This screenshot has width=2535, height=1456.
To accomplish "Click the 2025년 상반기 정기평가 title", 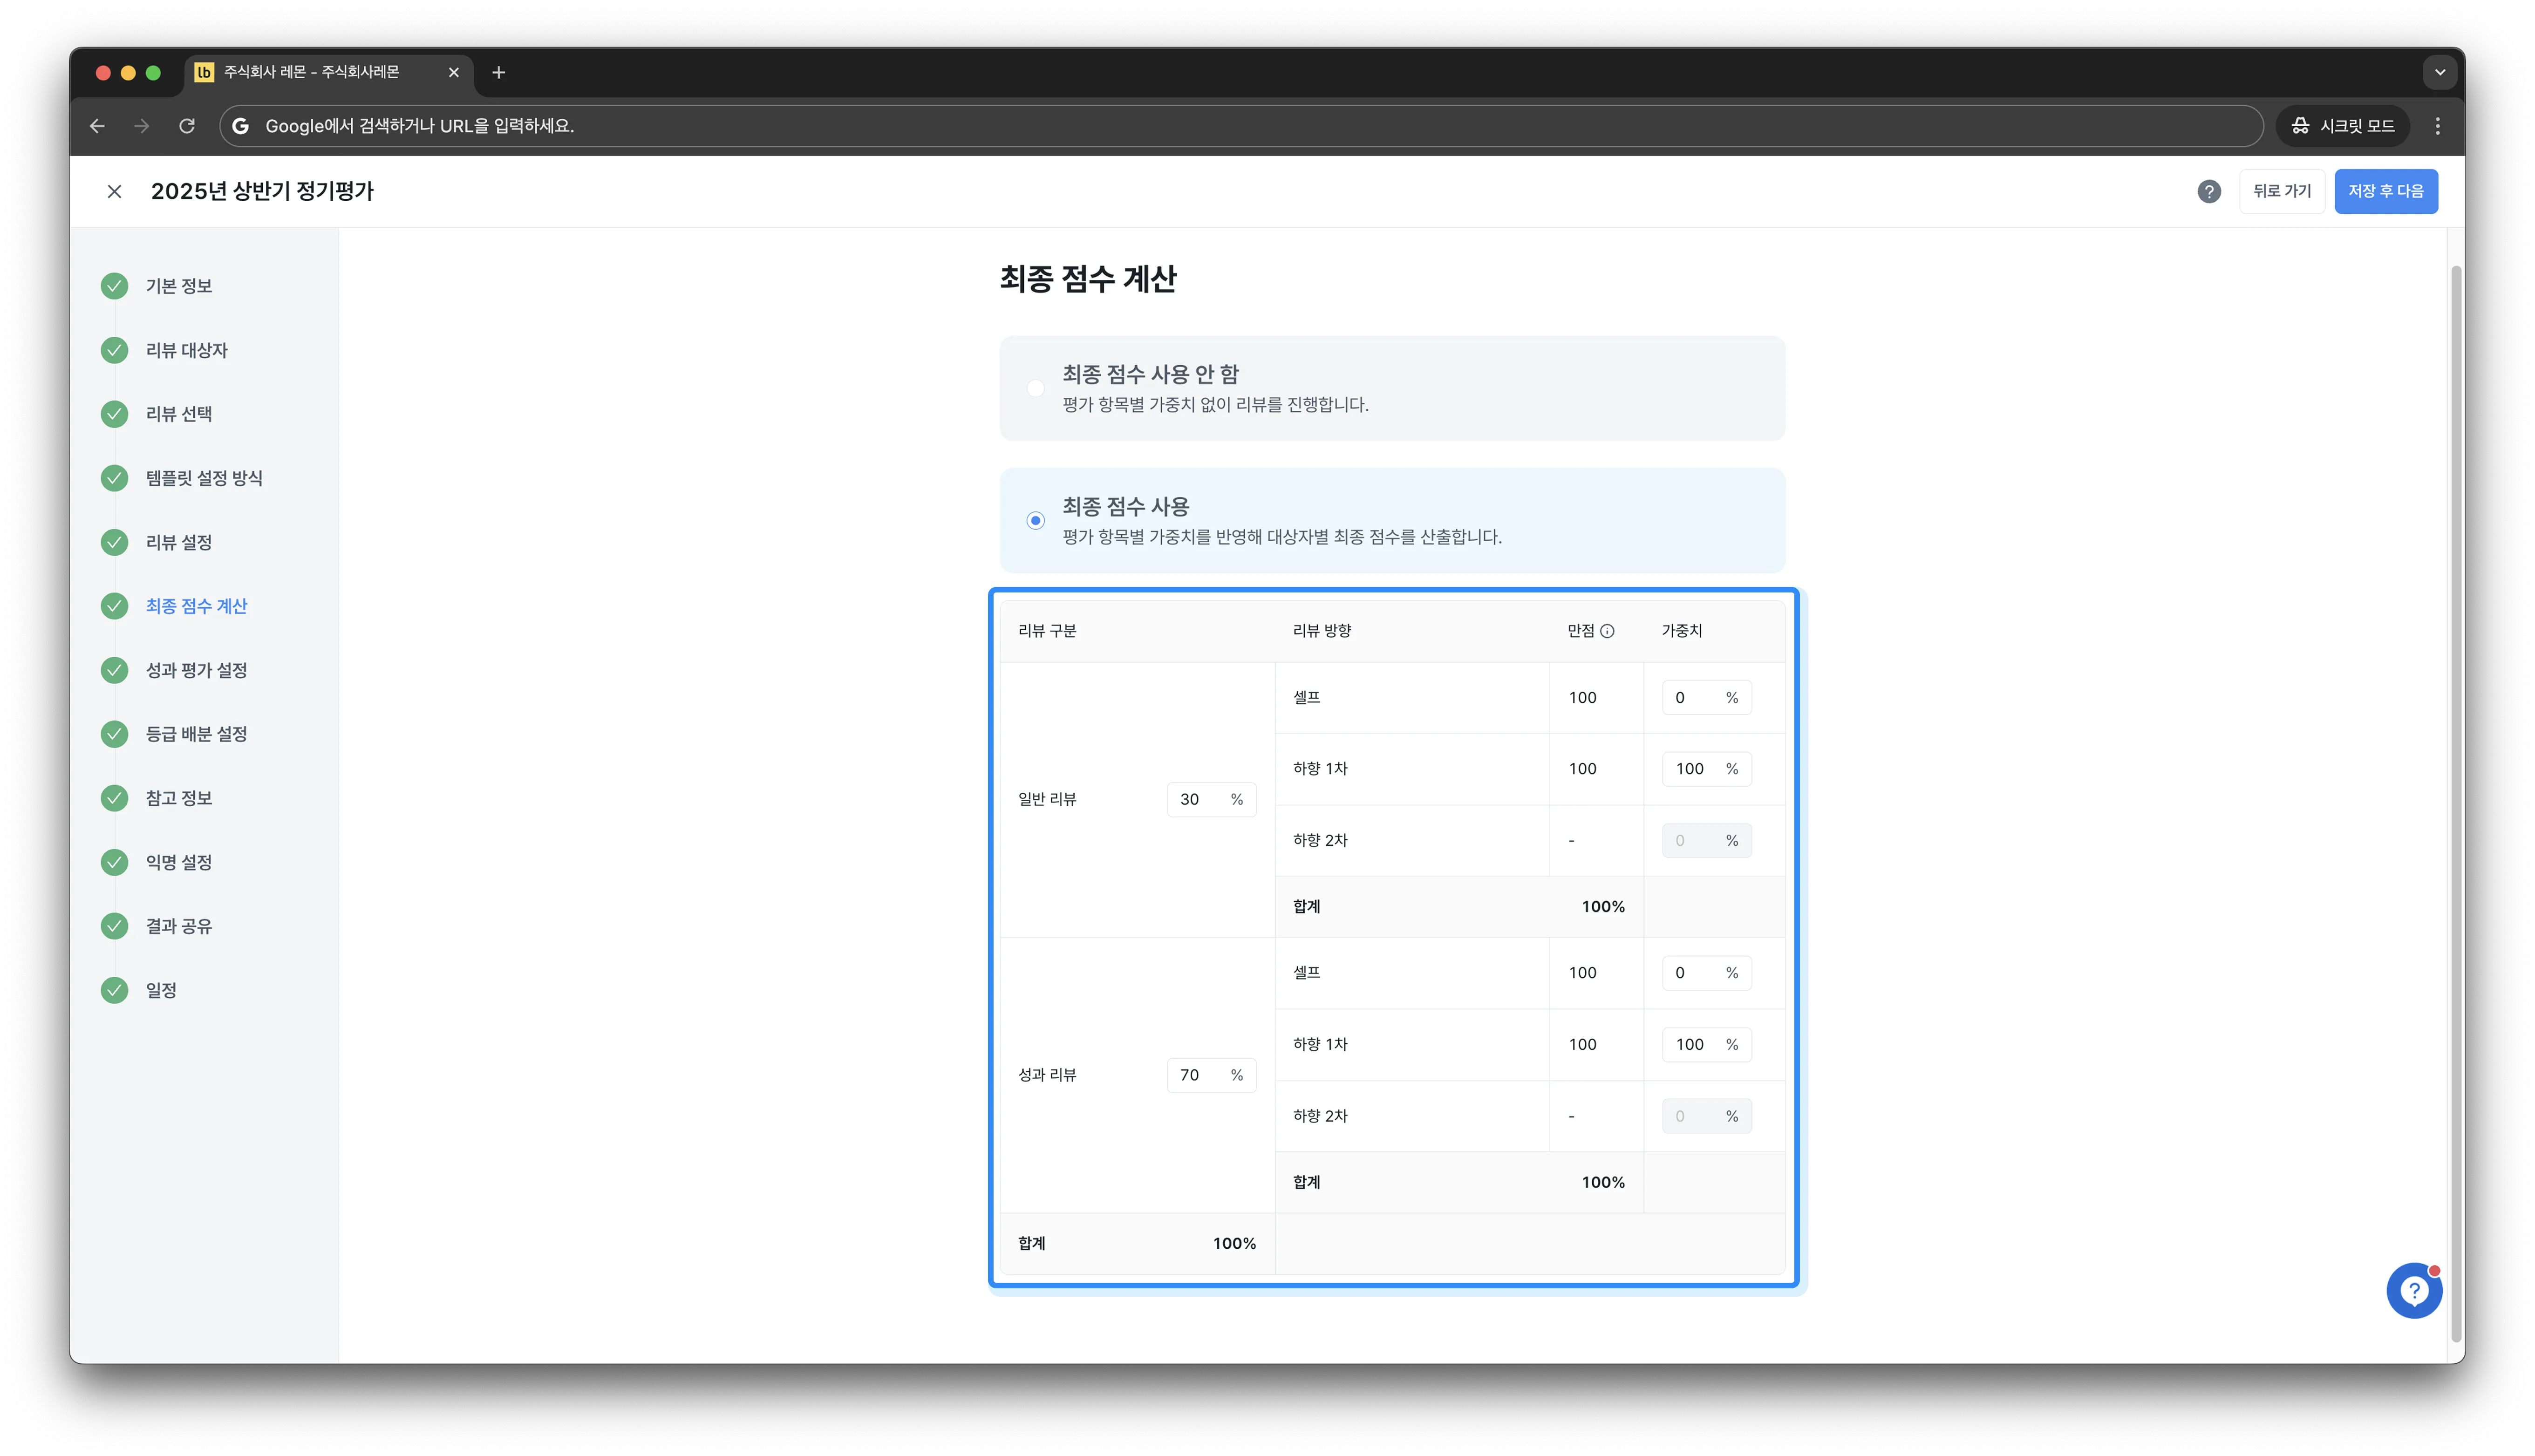I will (262, 191).
